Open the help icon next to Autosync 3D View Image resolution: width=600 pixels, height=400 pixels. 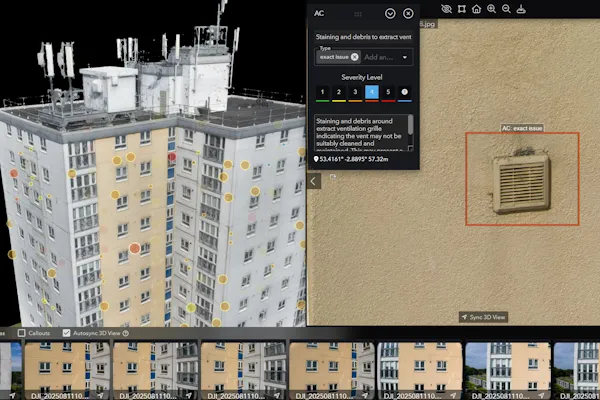126,333
